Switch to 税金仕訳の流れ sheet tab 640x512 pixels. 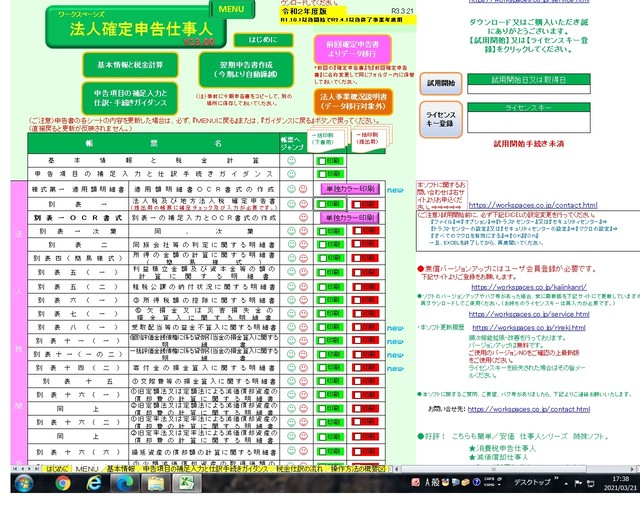coord(299,469)
